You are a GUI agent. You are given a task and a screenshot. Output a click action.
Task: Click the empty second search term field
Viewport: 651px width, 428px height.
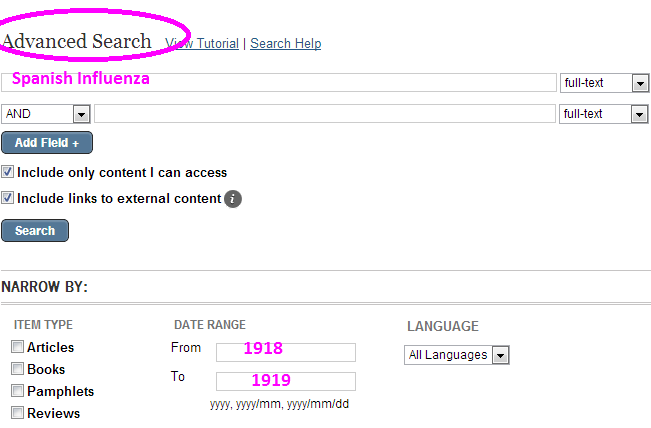[324, 114]
